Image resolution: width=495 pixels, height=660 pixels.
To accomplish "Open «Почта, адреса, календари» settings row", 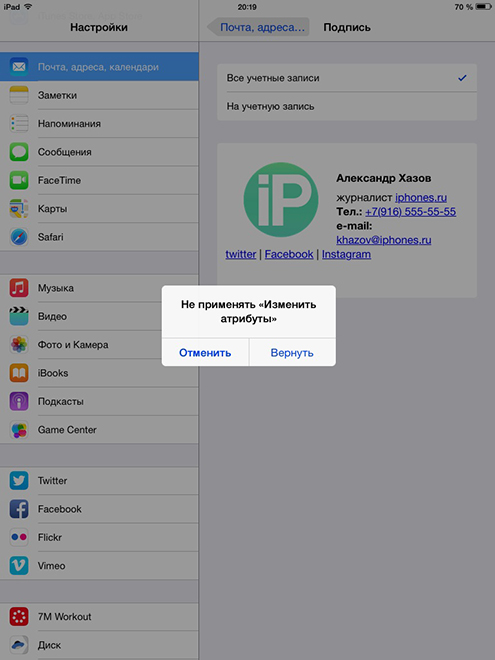I will click(99, 67).
